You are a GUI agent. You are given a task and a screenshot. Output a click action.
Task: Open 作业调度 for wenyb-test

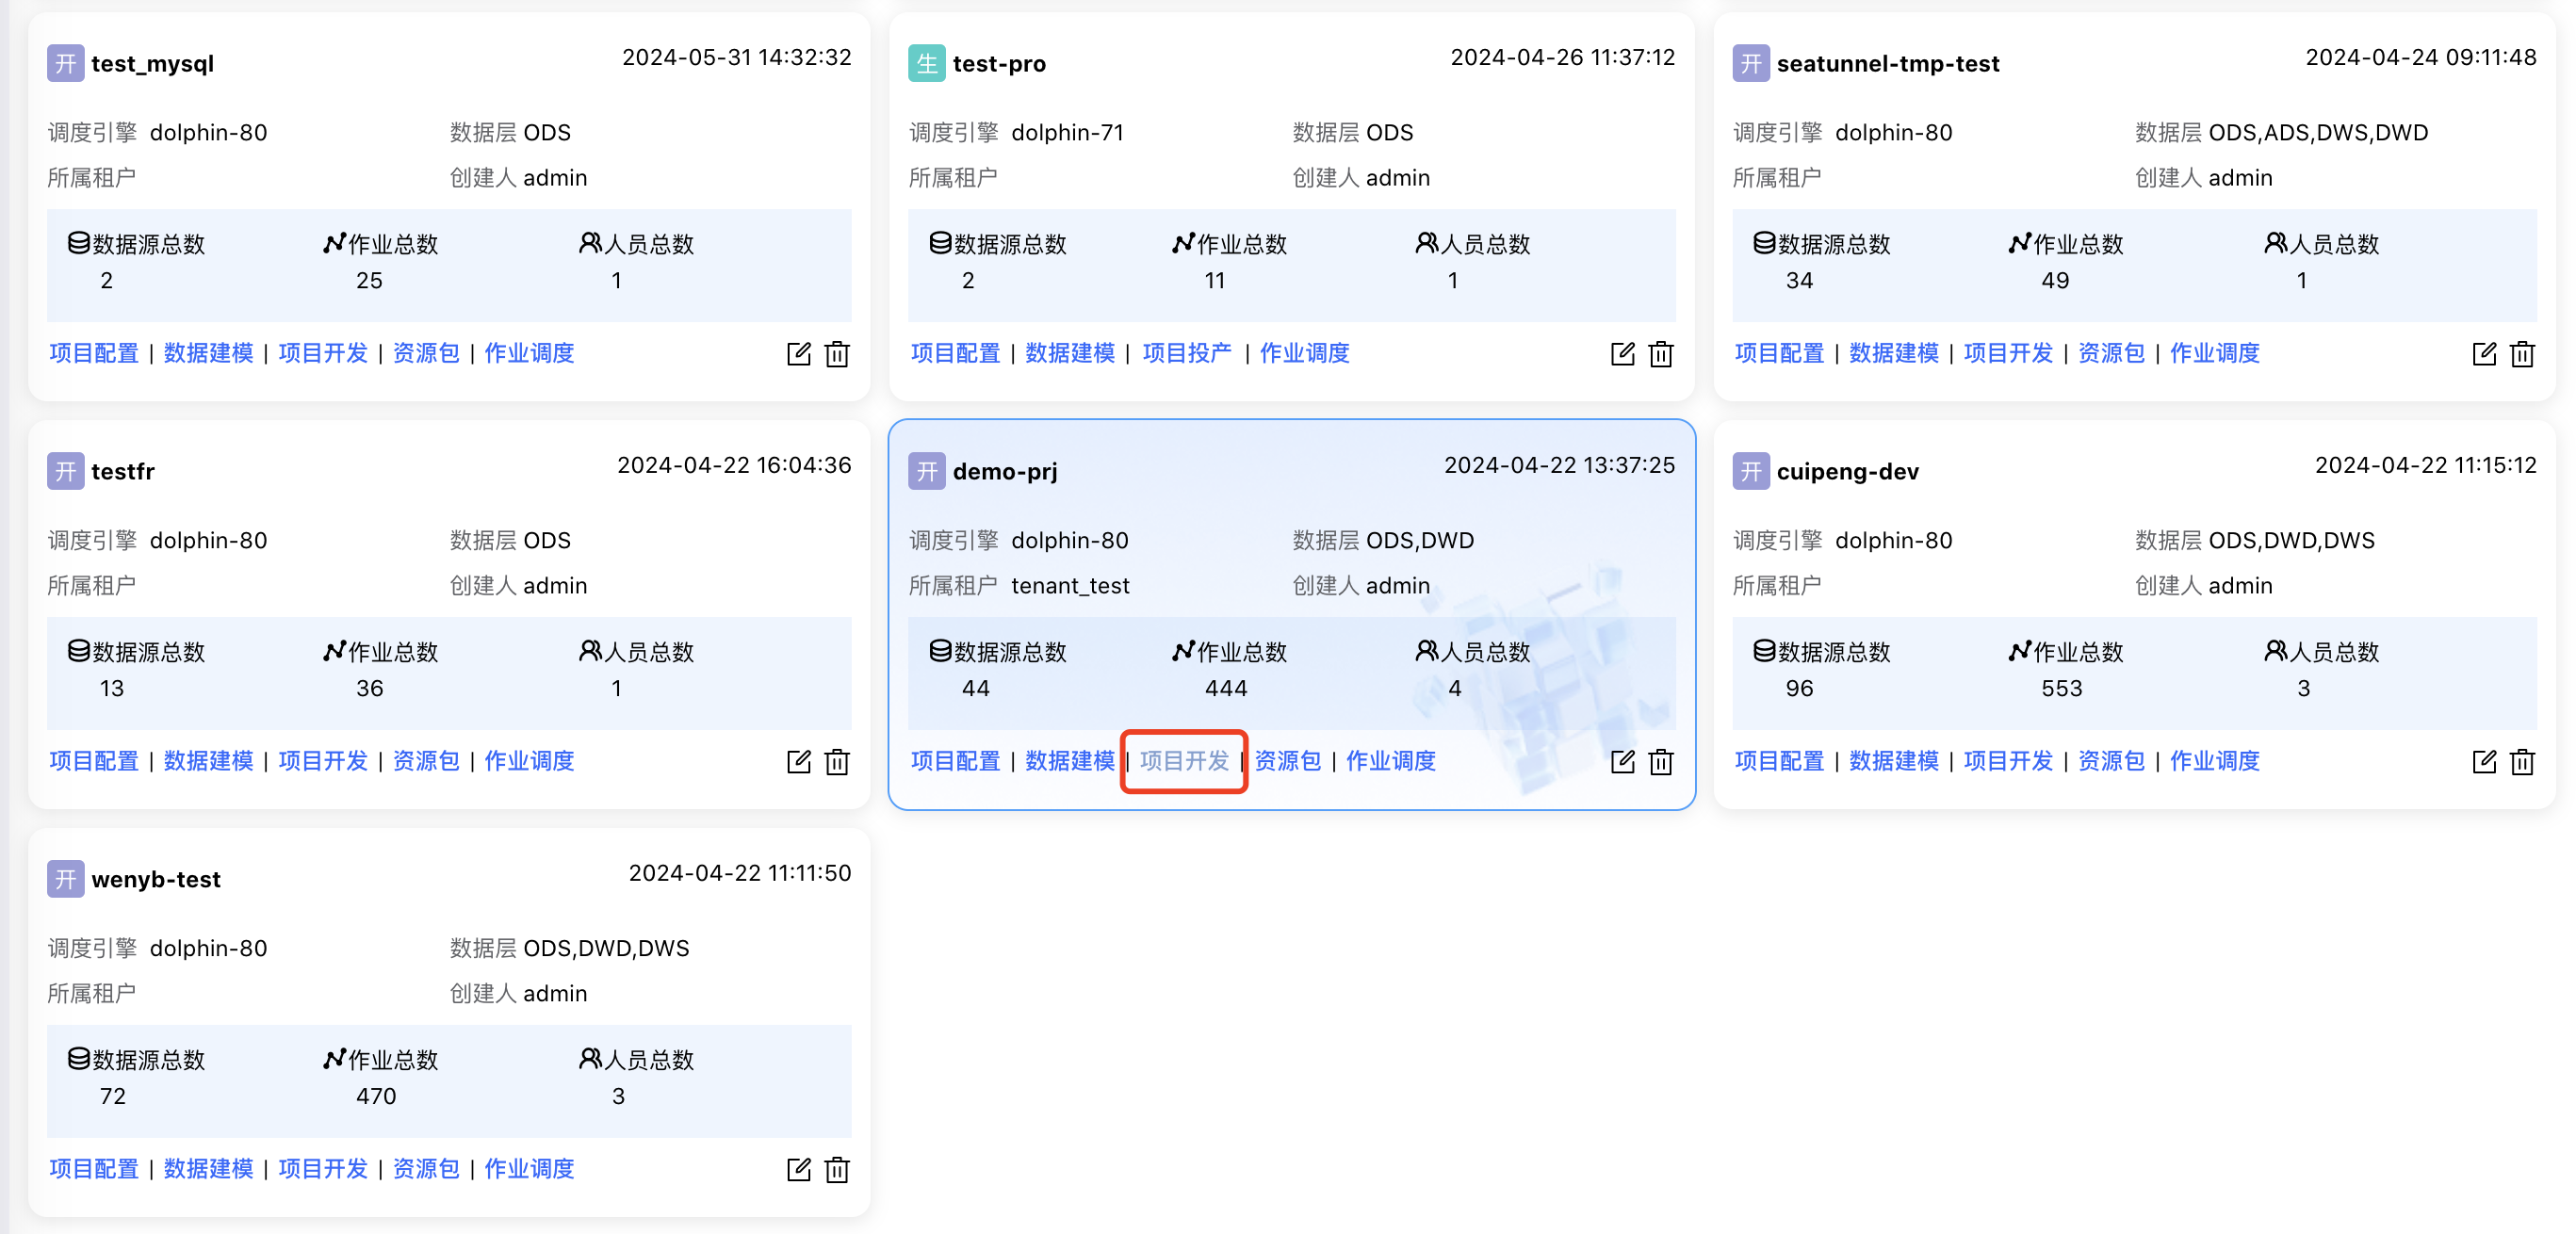pyautogui.click(x=529, y=1169)
